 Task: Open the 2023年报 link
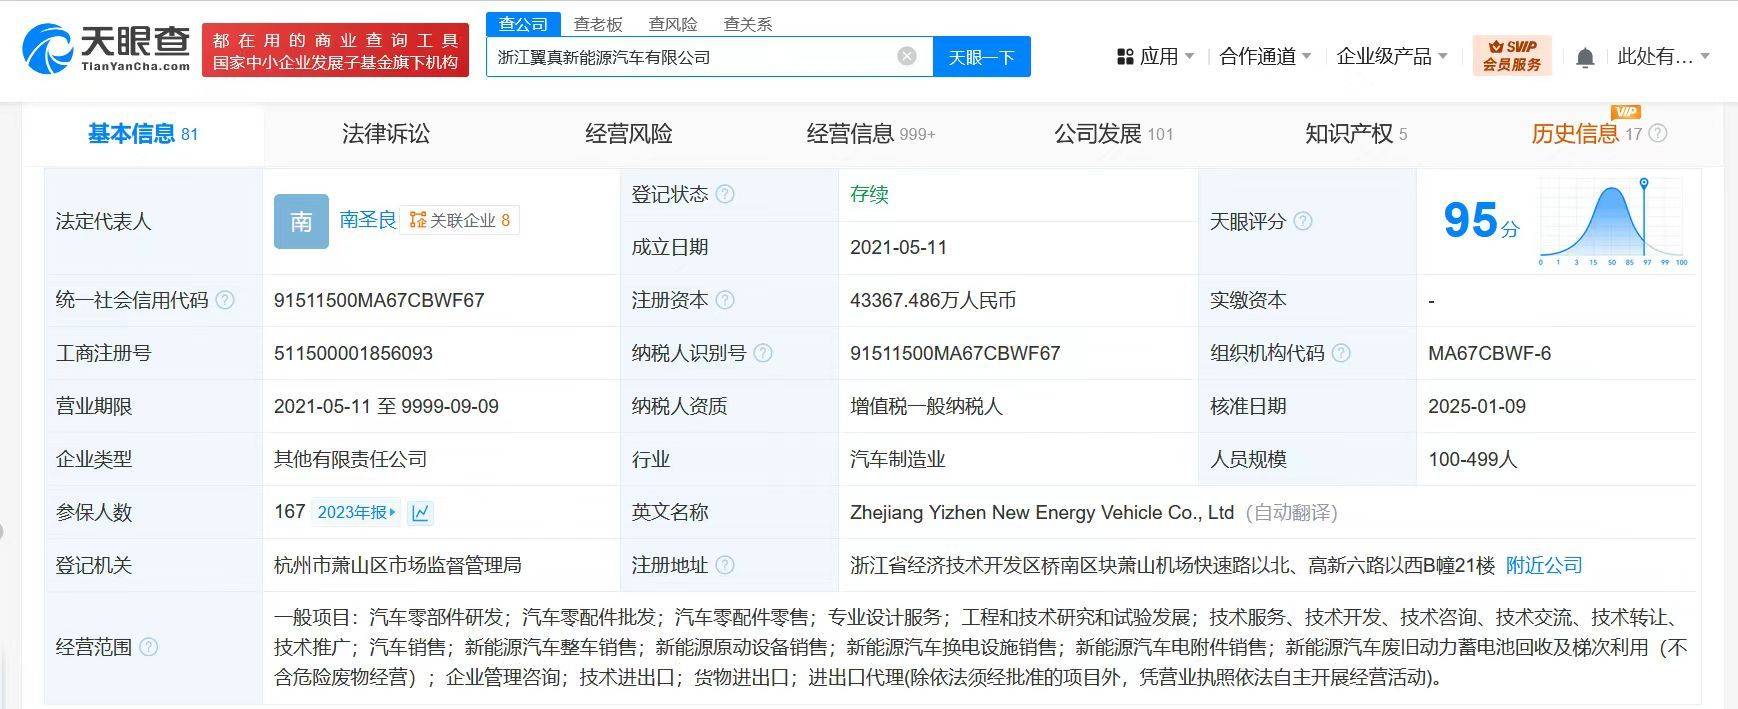[x=357, y=512]
